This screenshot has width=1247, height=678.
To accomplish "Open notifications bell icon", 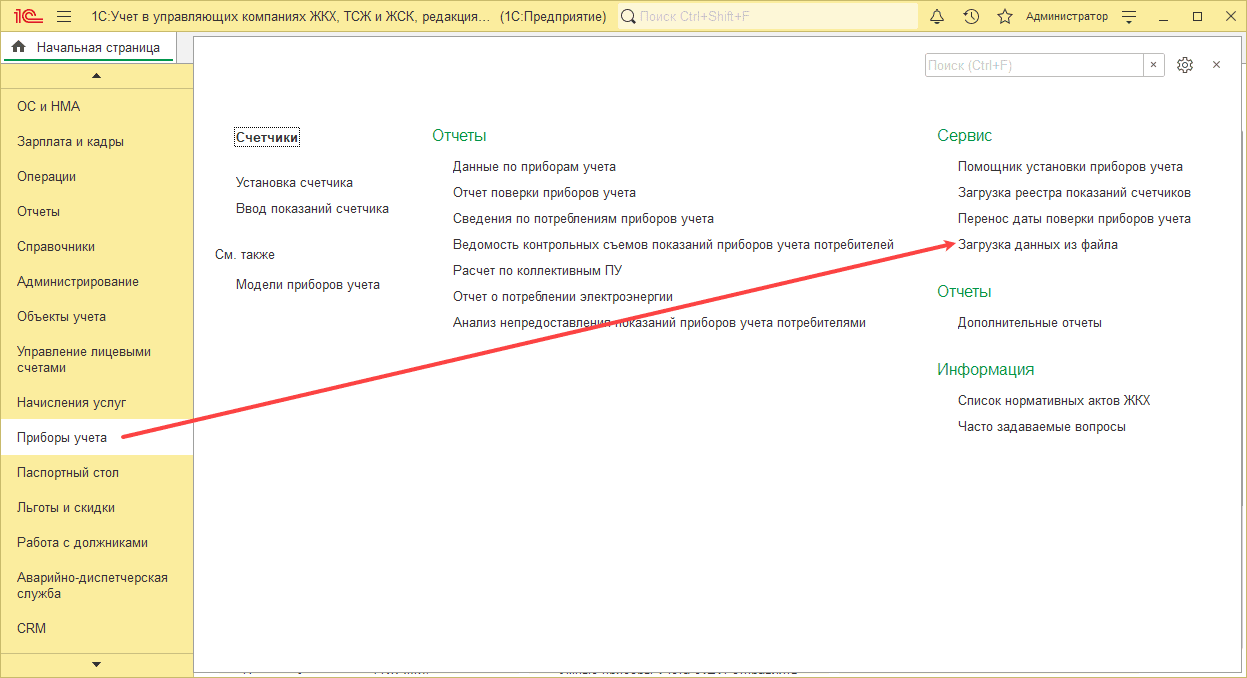I will click(x=937, y=17).
